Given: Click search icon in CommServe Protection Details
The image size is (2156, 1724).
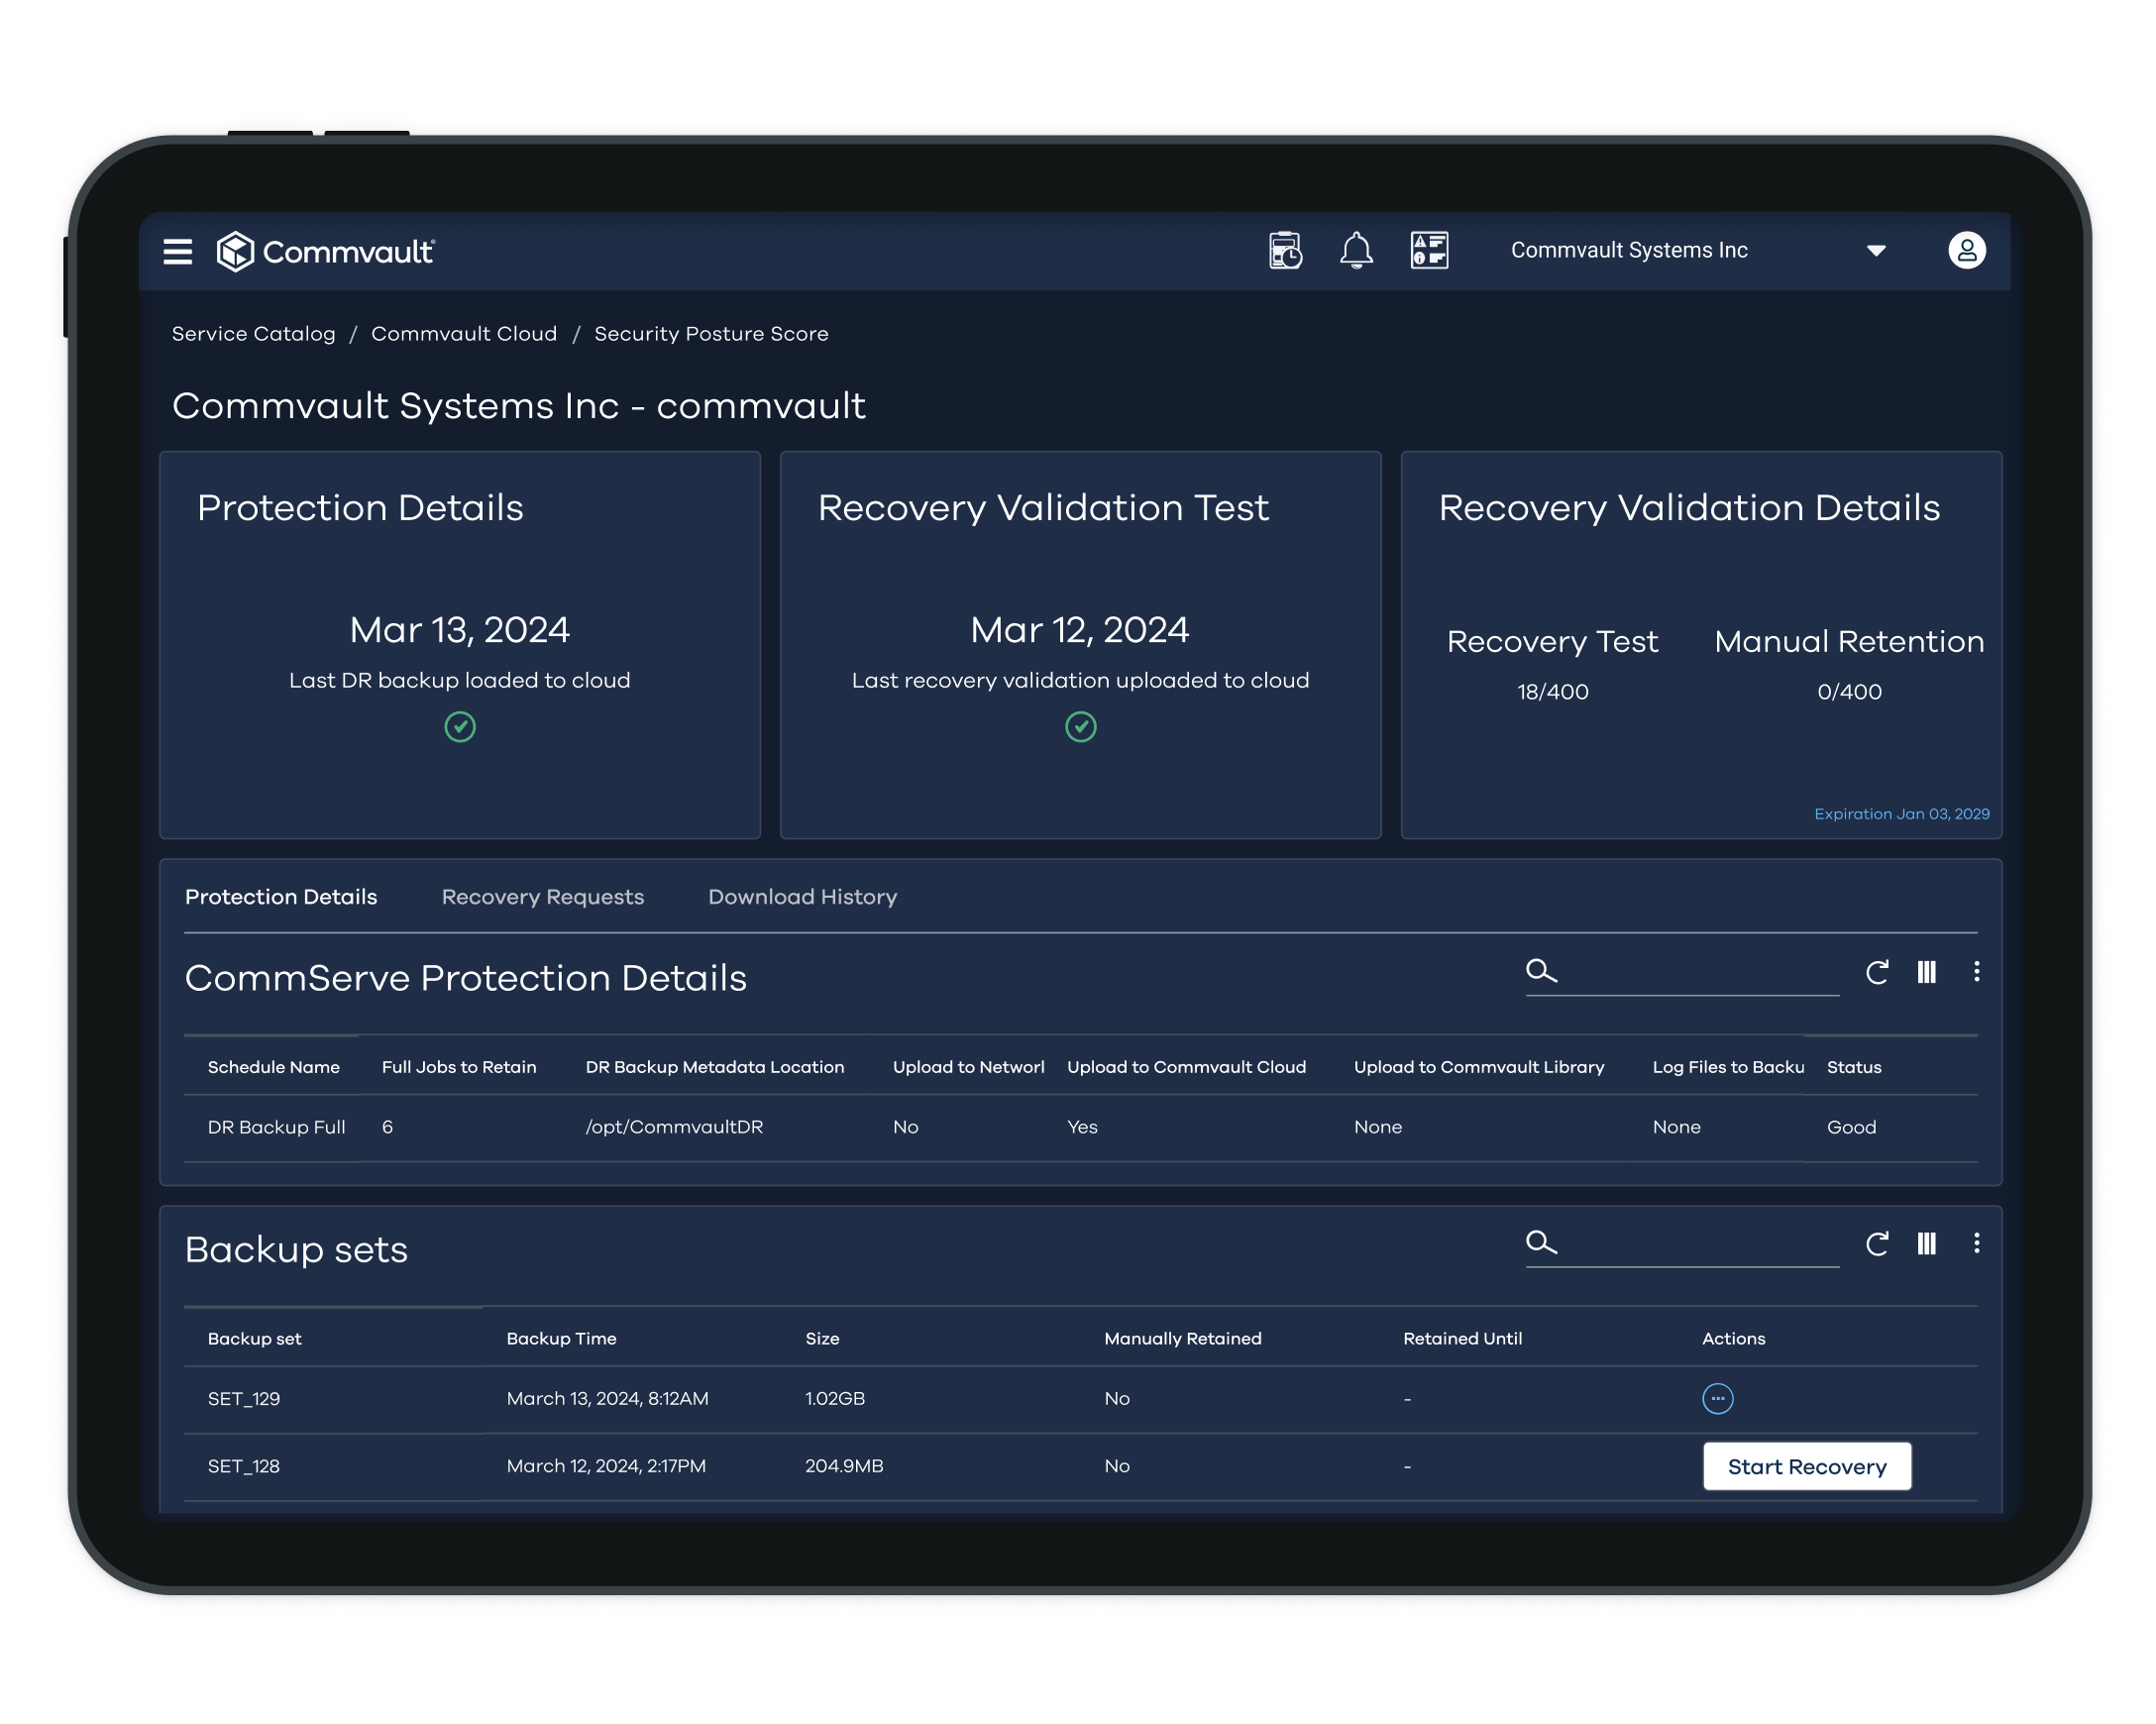Looking at the screenshot, I should pos(1541,971).
